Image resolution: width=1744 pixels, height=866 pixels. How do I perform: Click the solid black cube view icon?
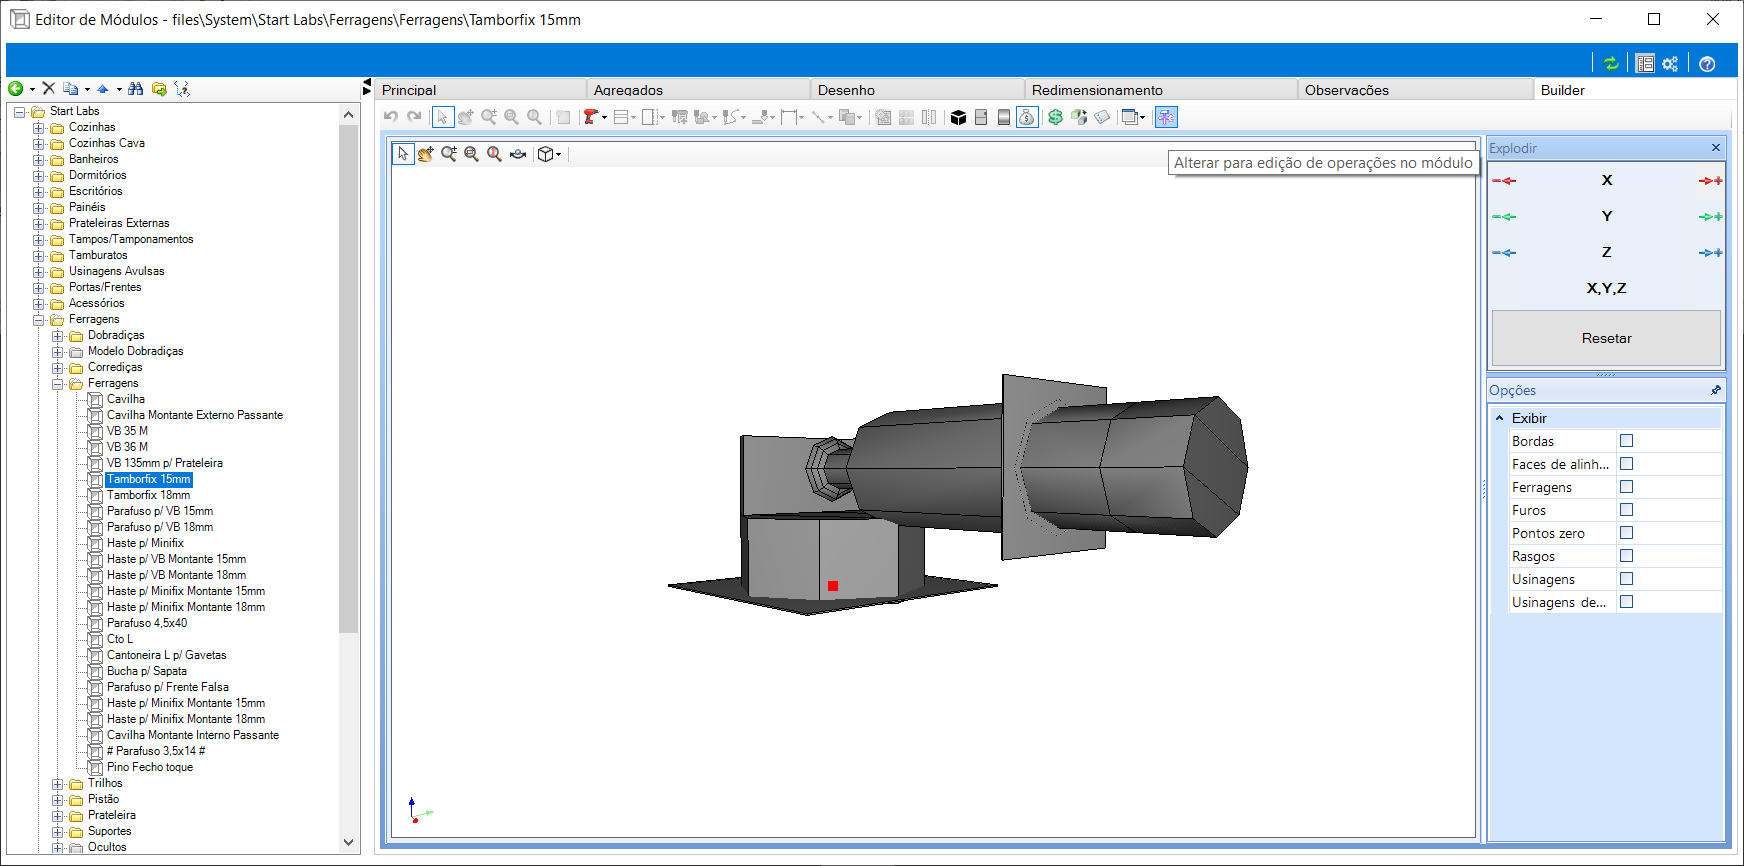pos(958,117)
